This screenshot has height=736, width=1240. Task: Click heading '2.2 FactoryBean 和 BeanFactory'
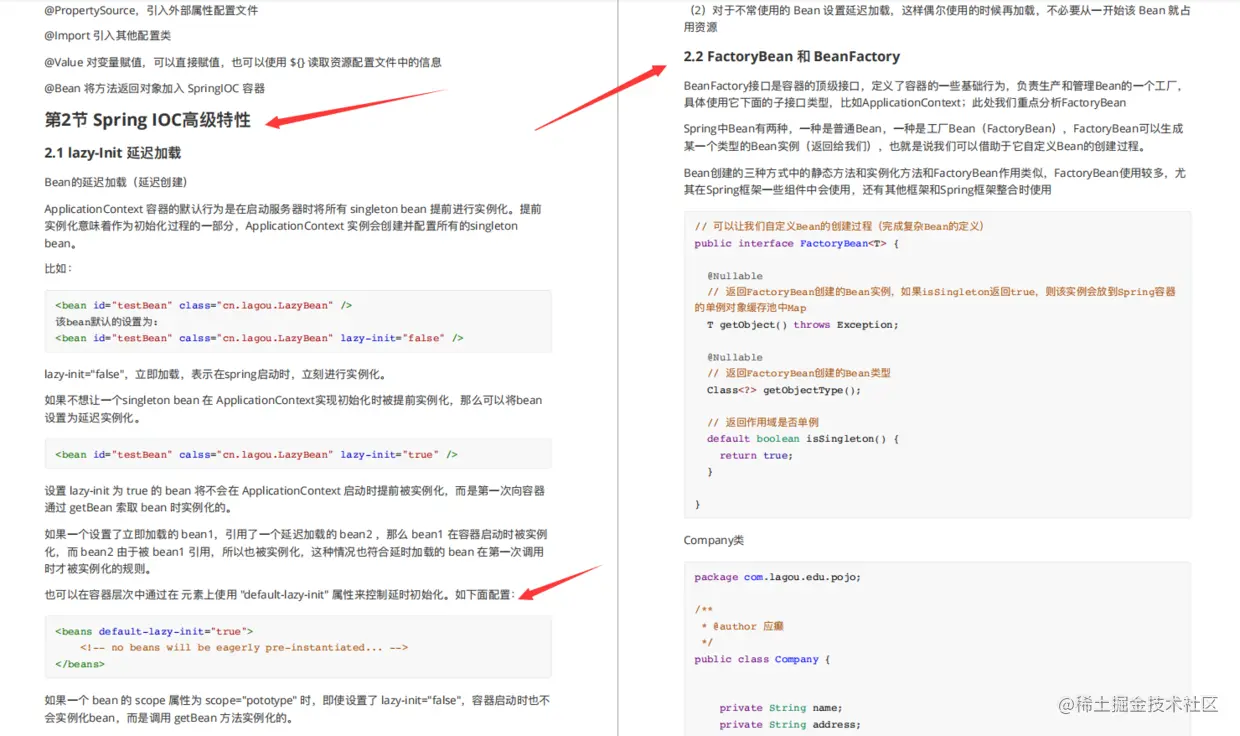coord(792,57)
